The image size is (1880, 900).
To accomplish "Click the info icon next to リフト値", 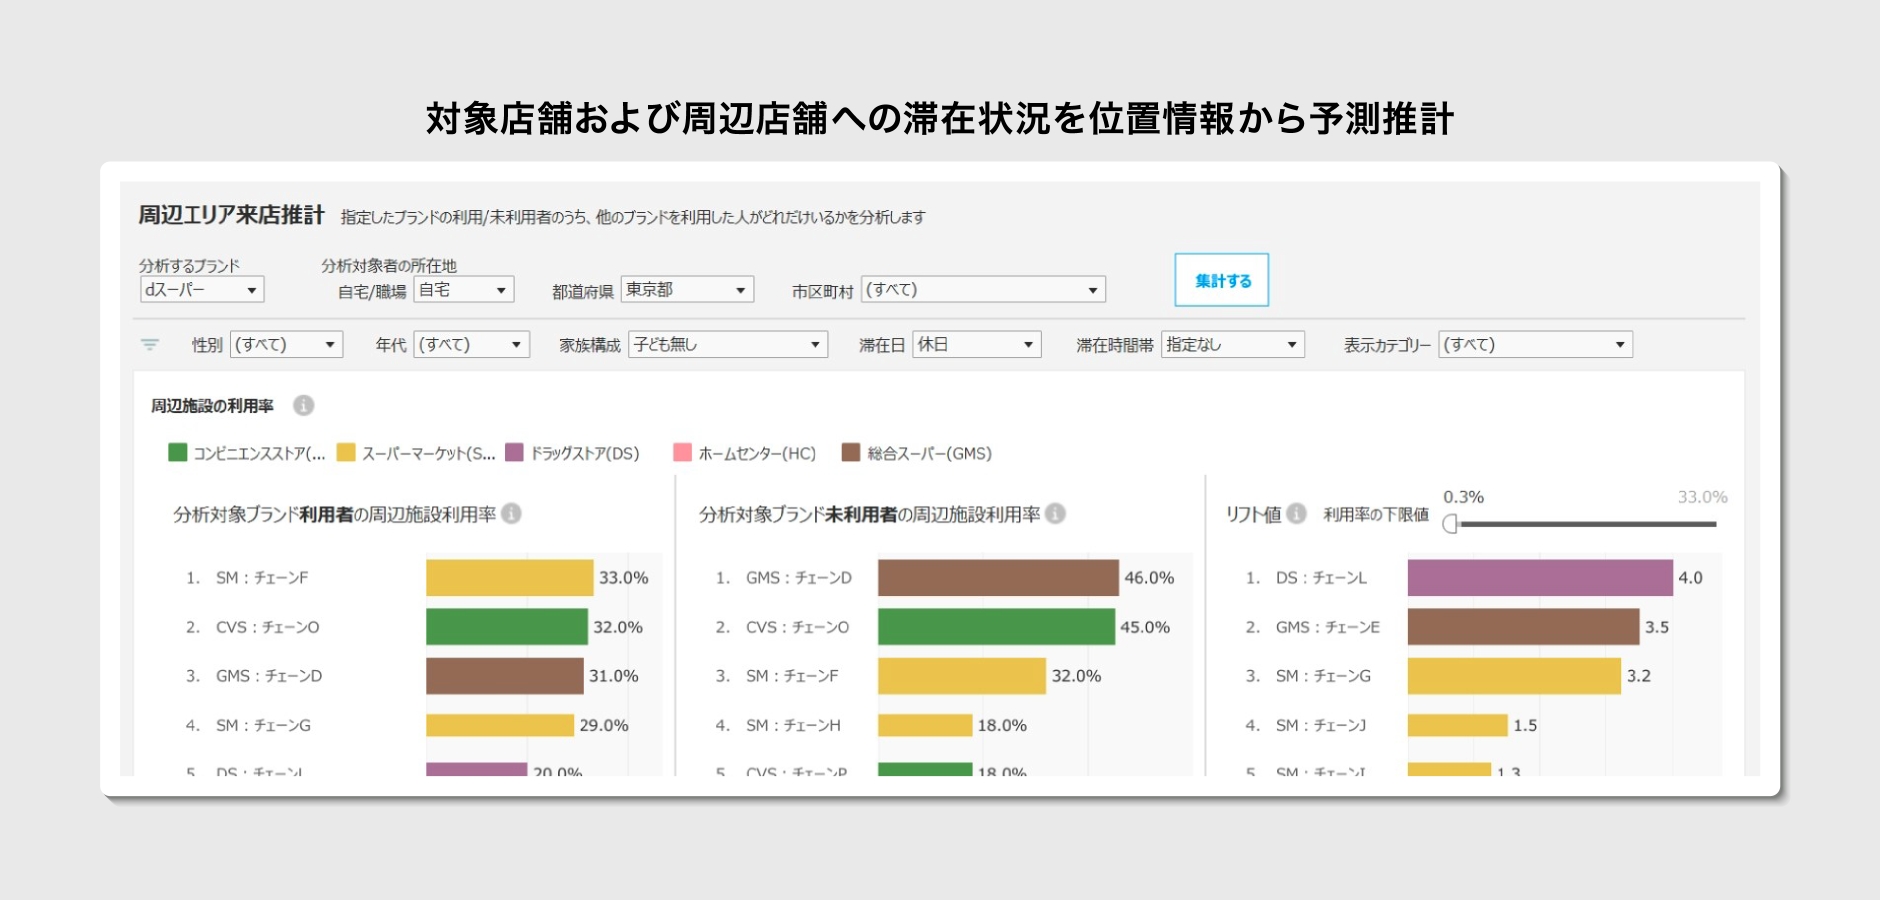I will click(x=1296, y=513).
